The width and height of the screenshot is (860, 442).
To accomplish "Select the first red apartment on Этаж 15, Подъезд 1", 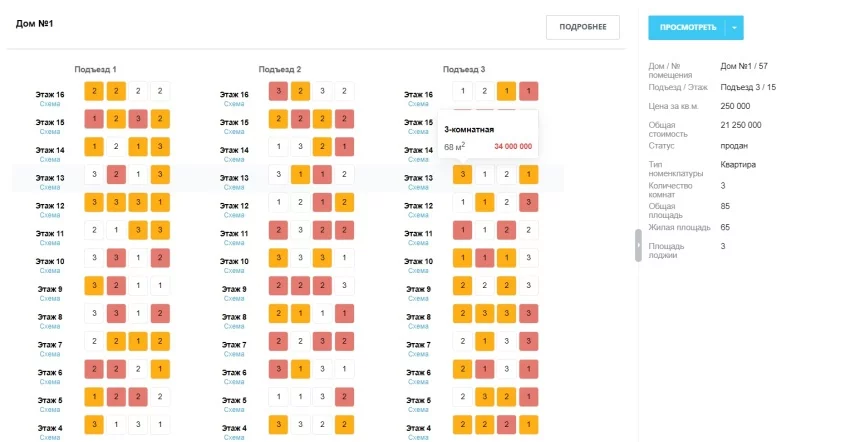I will [x=94, y=119].
